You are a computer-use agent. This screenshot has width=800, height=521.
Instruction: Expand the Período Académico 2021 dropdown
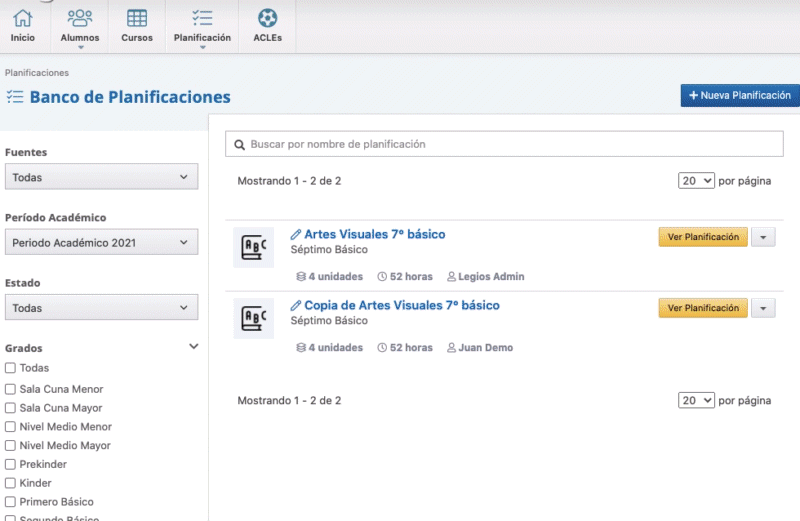pos(100,242)
